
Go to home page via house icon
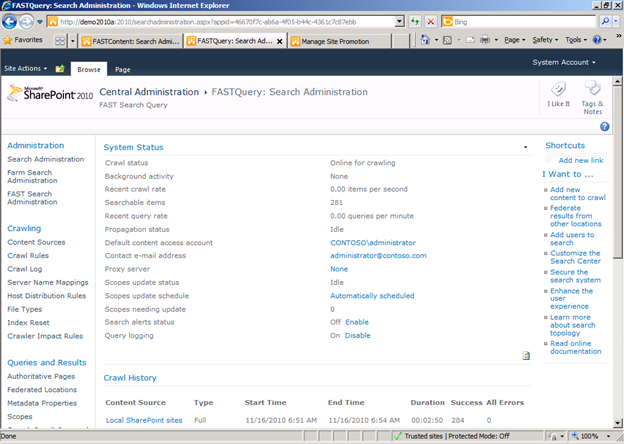[x=425, y=40]
